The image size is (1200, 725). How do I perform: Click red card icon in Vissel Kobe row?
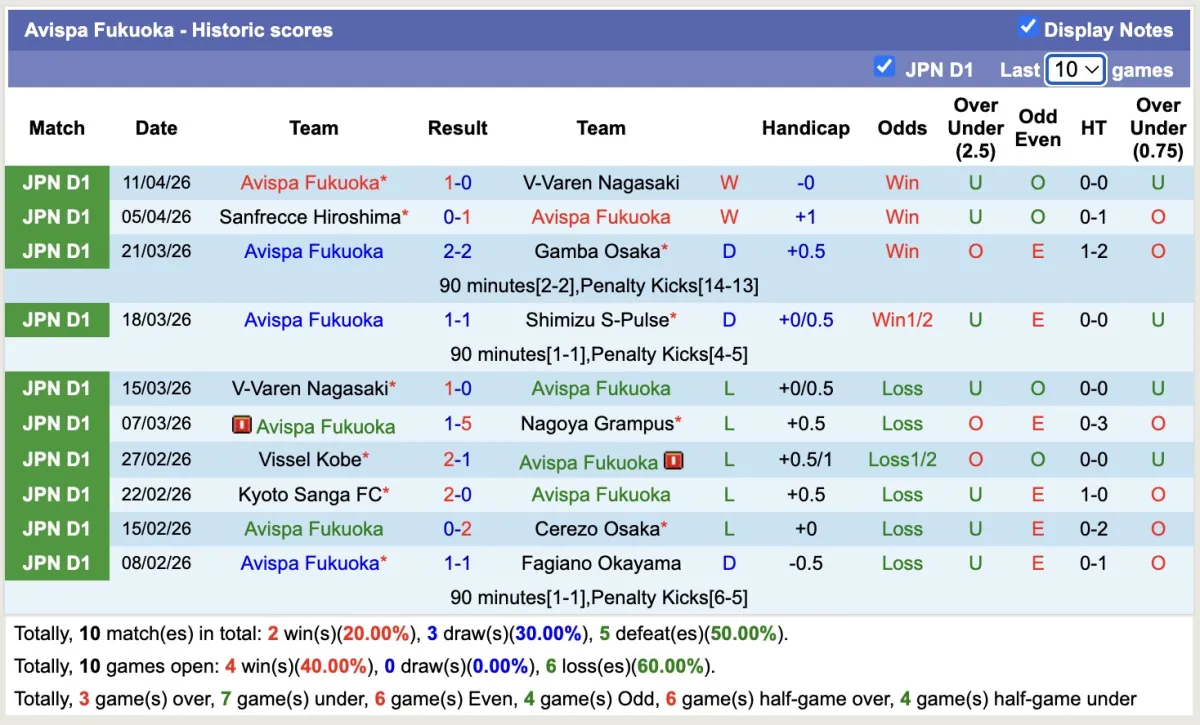point(673,461)
